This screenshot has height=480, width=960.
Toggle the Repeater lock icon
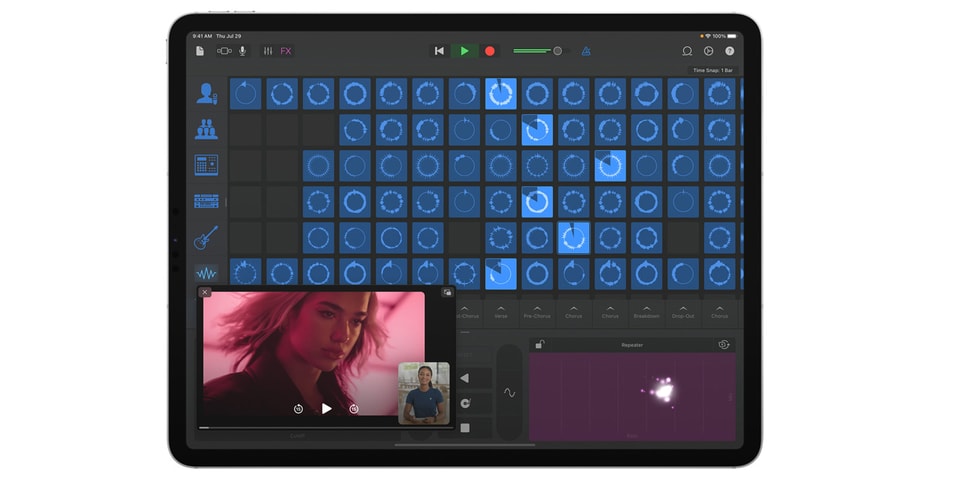click(x=540, y=345)
